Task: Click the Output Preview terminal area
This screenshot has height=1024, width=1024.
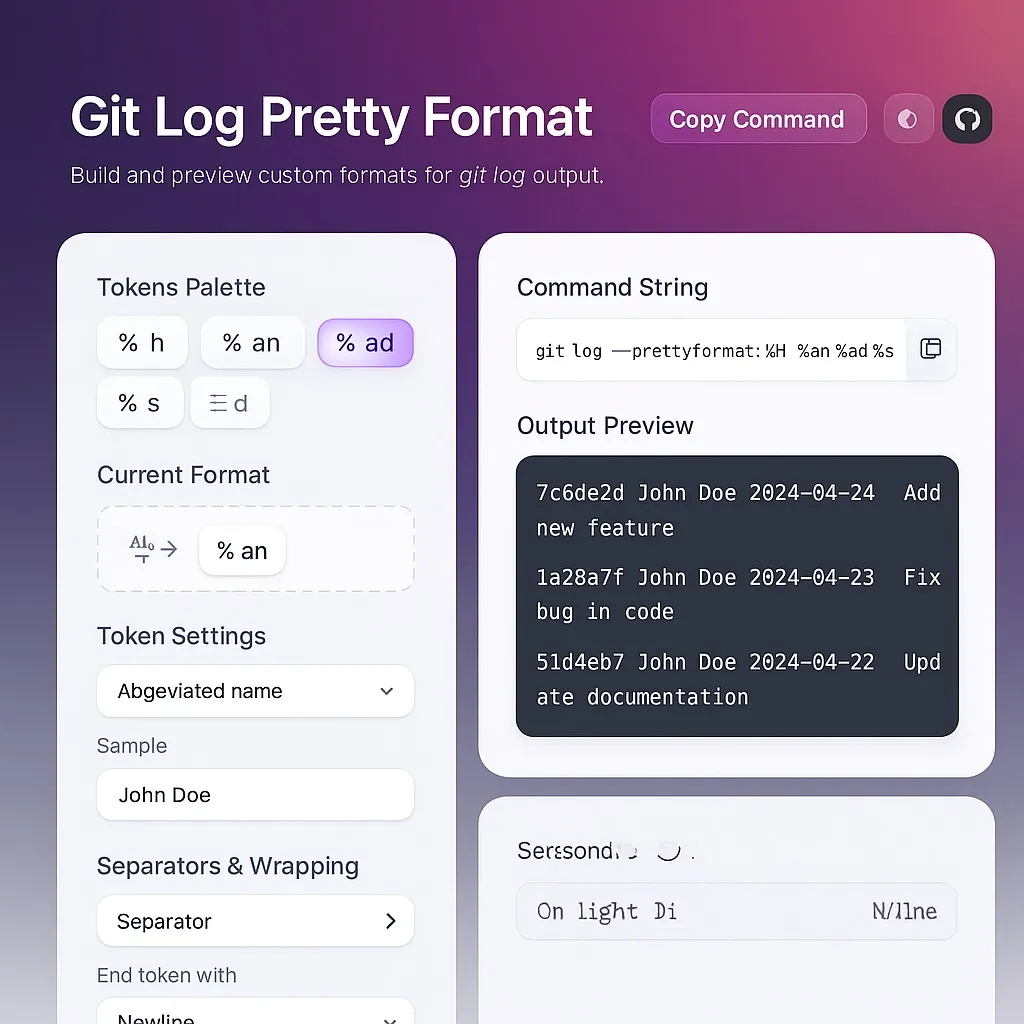Action: 737,596
